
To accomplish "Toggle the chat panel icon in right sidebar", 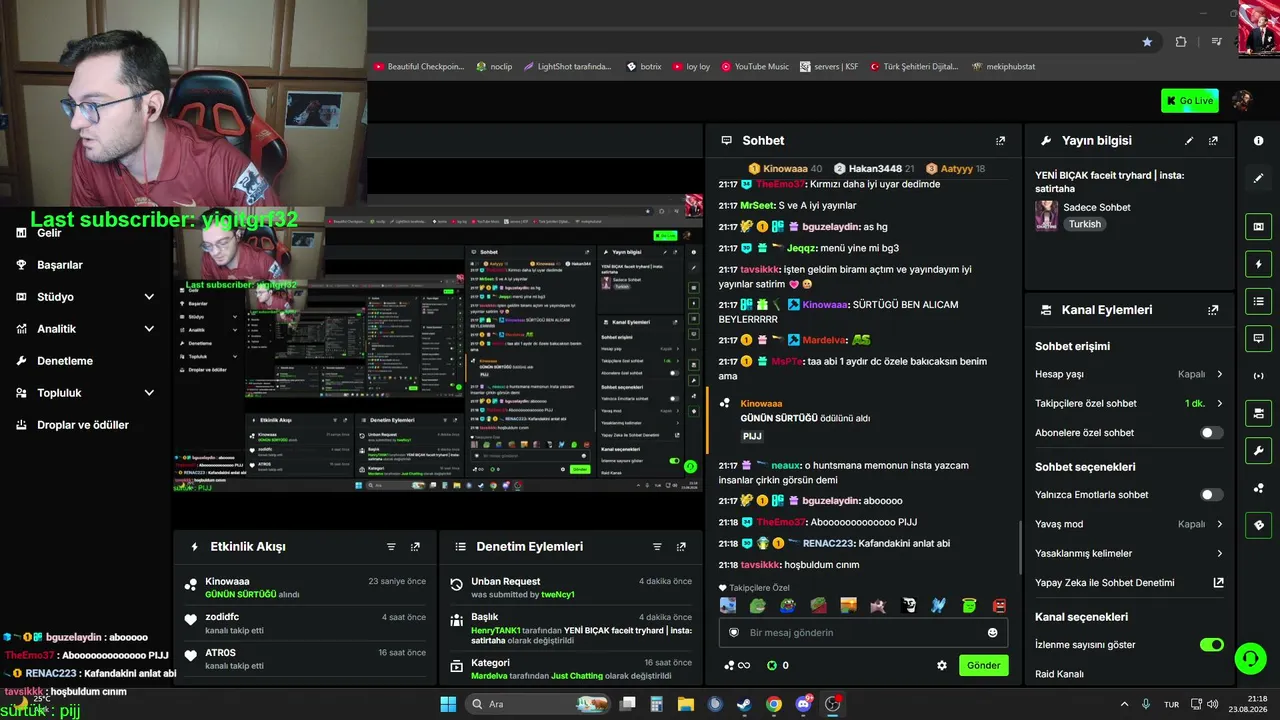I will [x=1259, y=338].
